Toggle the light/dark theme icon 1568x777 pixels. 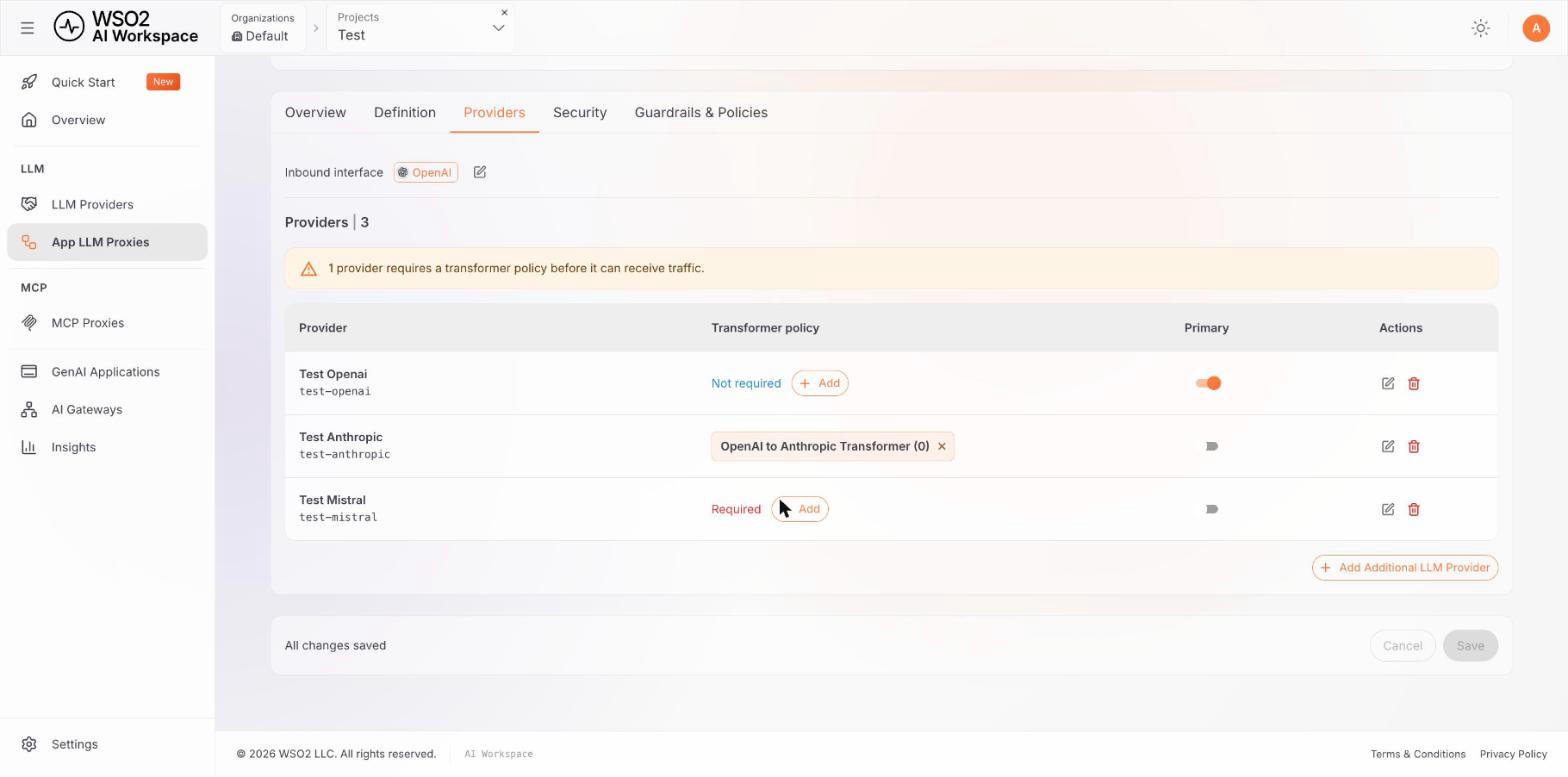coord(1481,28)
